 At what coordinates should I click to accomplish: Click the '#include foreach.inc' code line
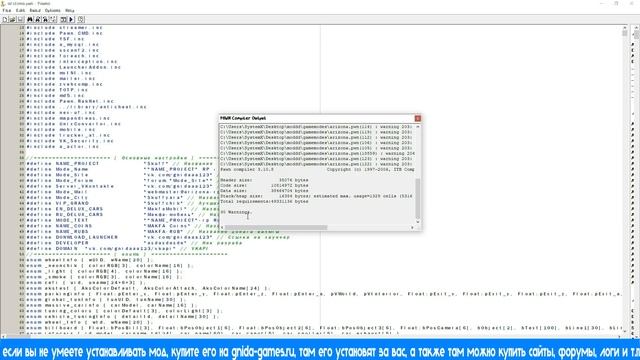pos(63,56)
